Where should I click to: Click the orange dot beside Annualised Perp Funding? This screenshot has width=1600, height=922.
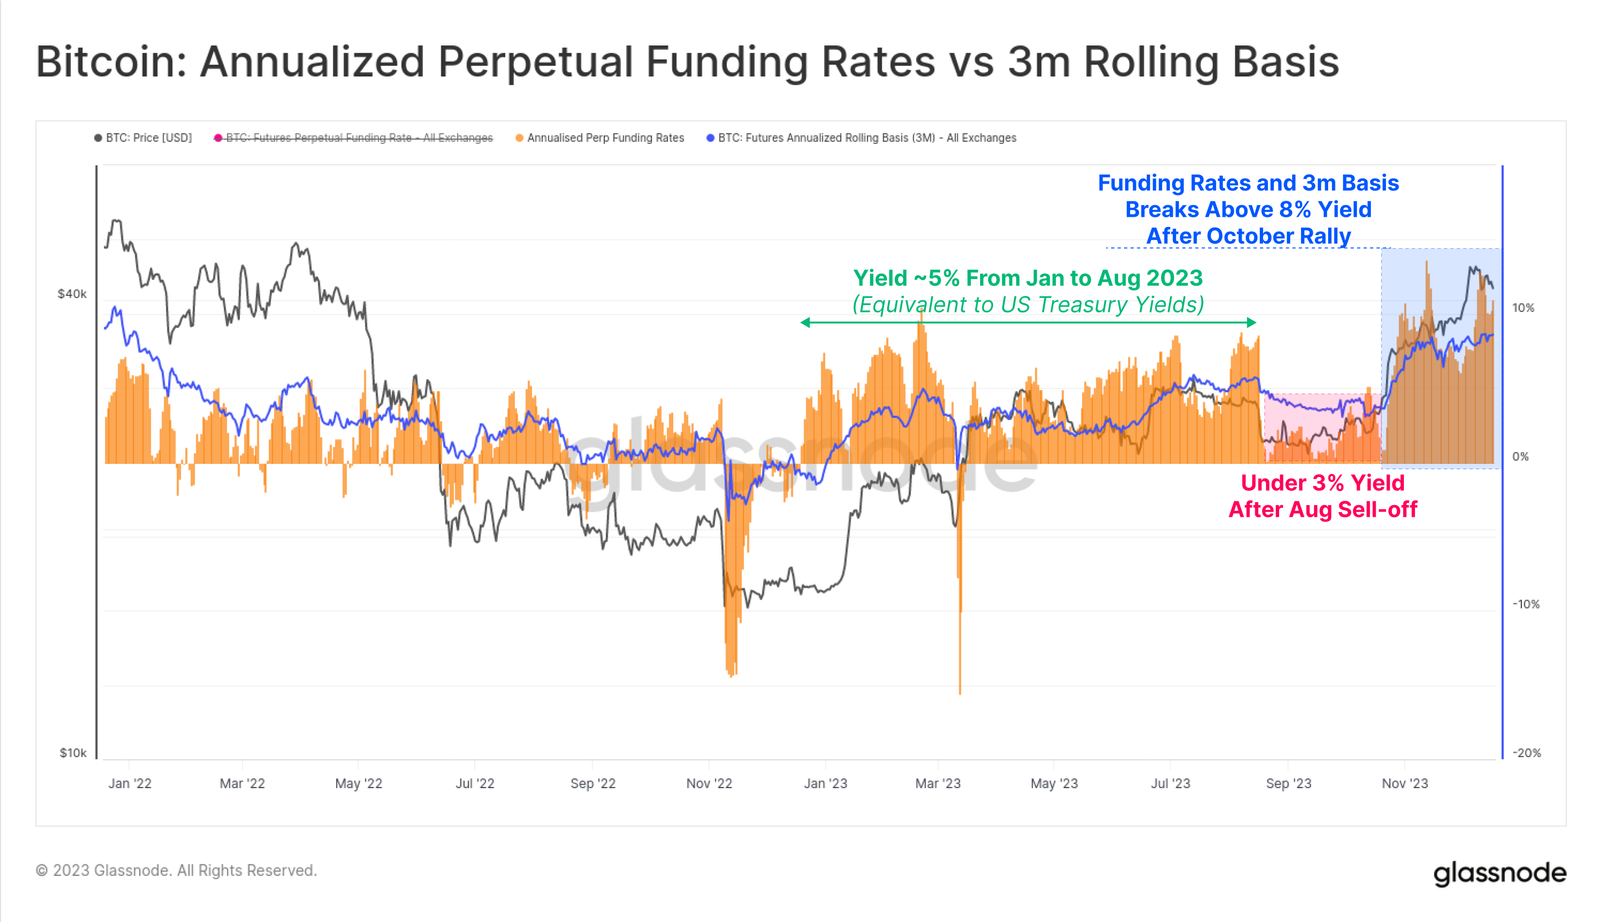pos(519,138)
